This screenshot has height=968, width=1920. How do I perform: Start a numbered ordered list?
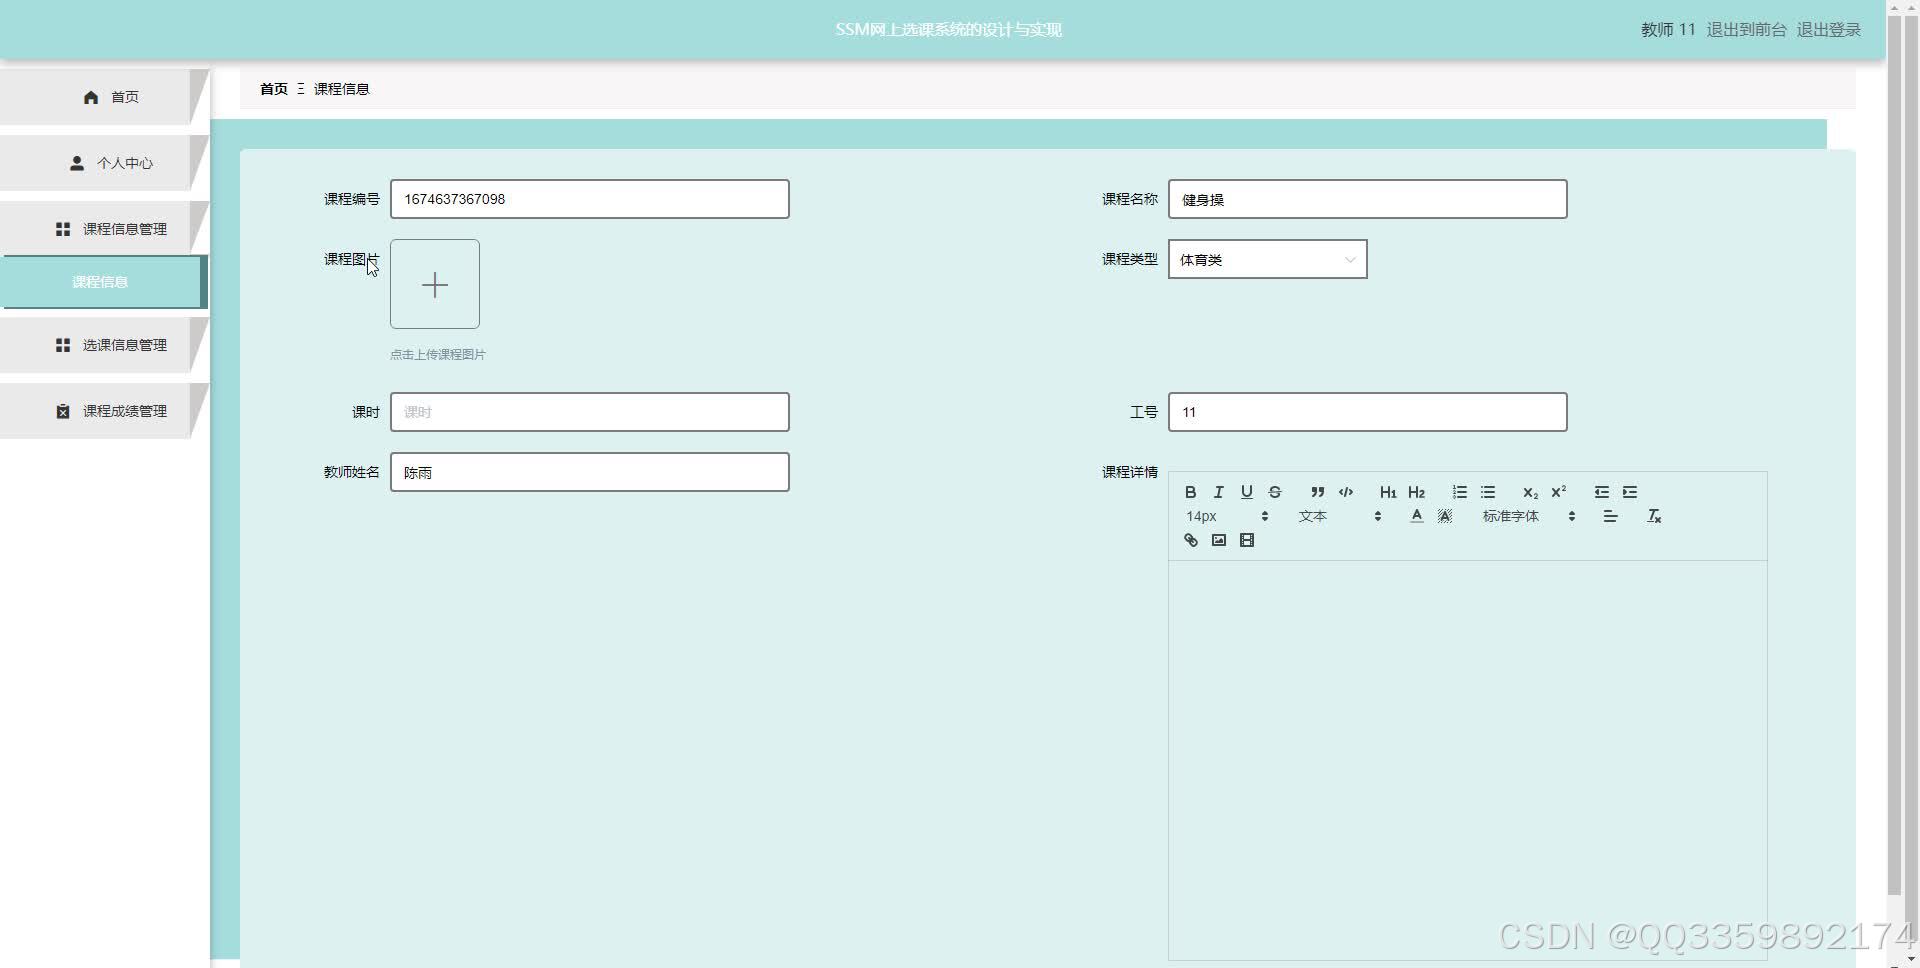click(1459, 492)
